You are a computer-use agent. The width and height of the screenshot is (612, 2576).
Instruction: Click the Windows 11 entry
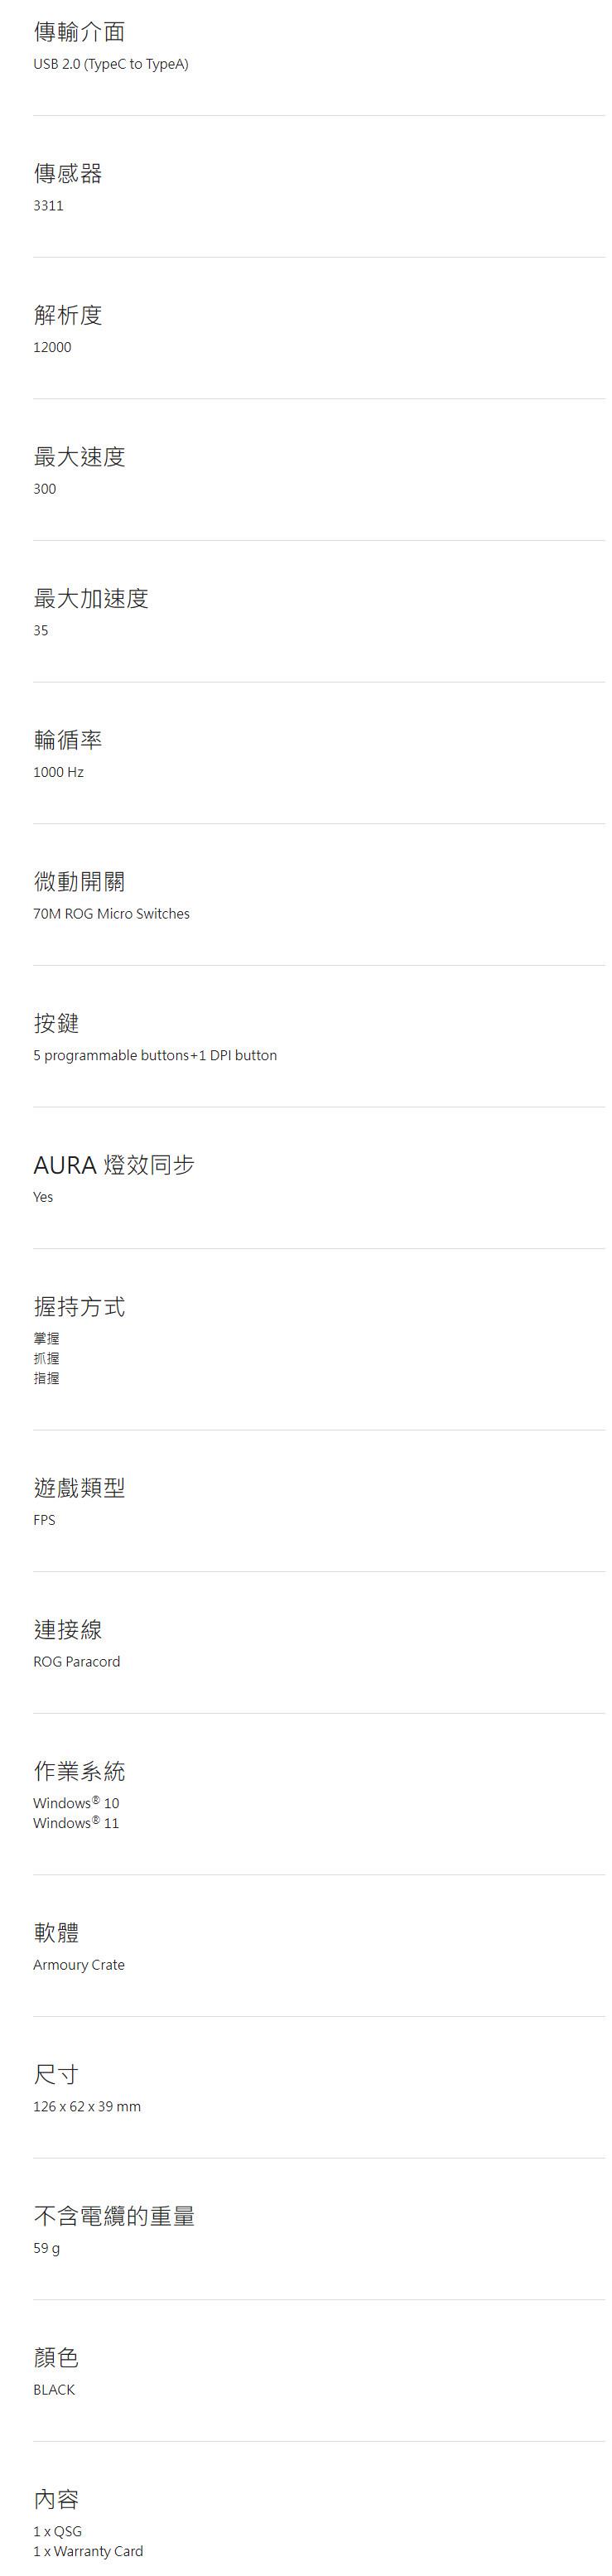coord(76,1823)
